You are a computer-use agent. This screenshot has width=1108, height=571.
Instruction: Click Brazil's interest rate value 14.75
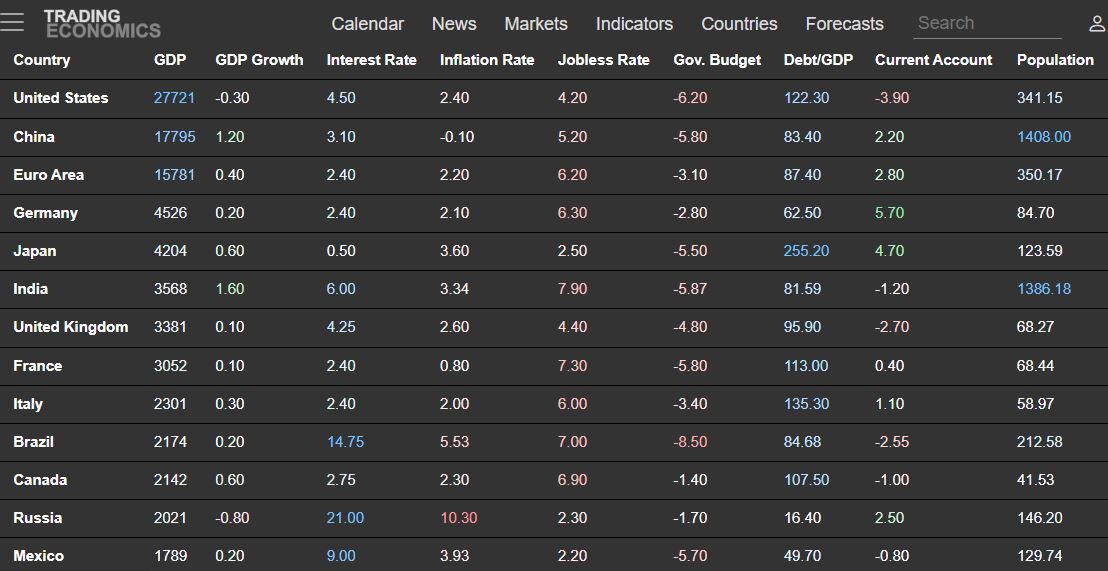346,442
